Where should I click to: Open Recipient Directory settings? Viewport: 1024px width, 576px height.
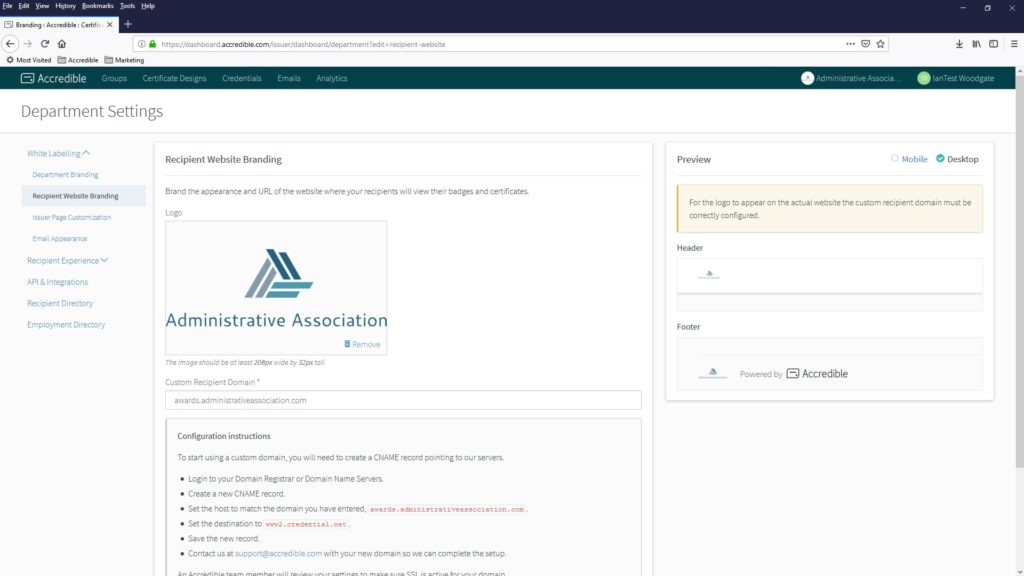coord(60,304)
